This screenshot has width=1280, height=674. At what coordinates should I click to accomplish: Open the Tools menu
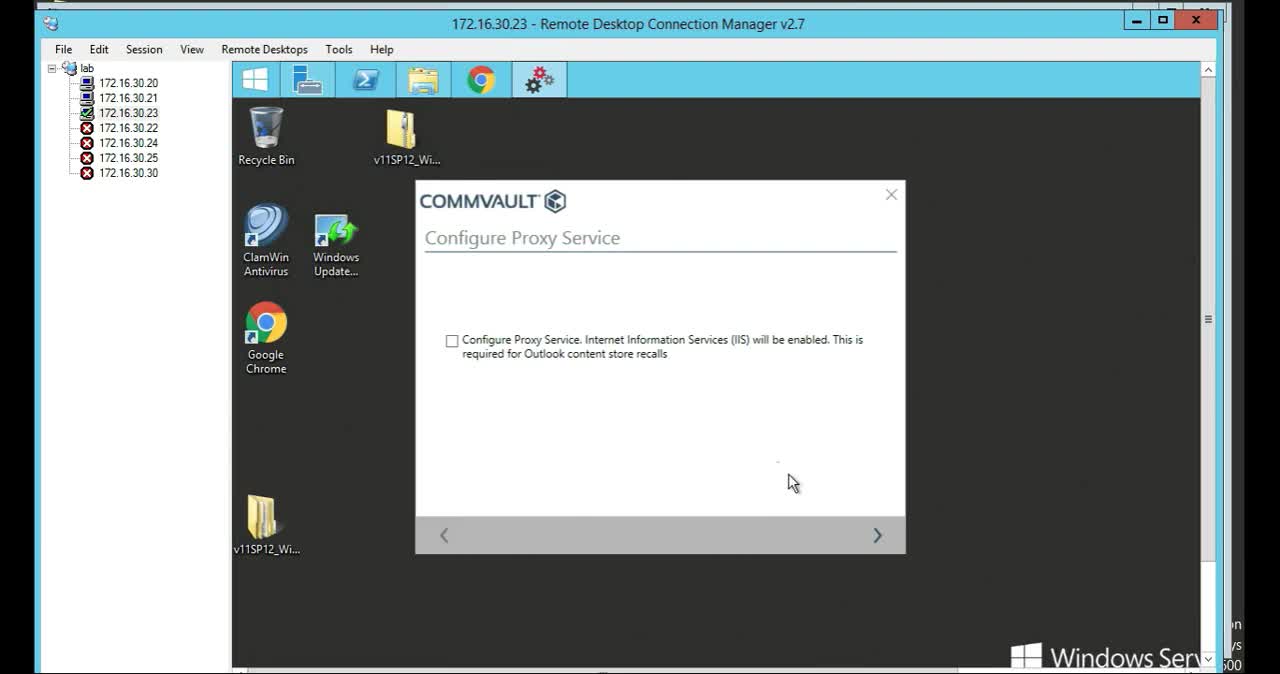[x=338, y=49]
